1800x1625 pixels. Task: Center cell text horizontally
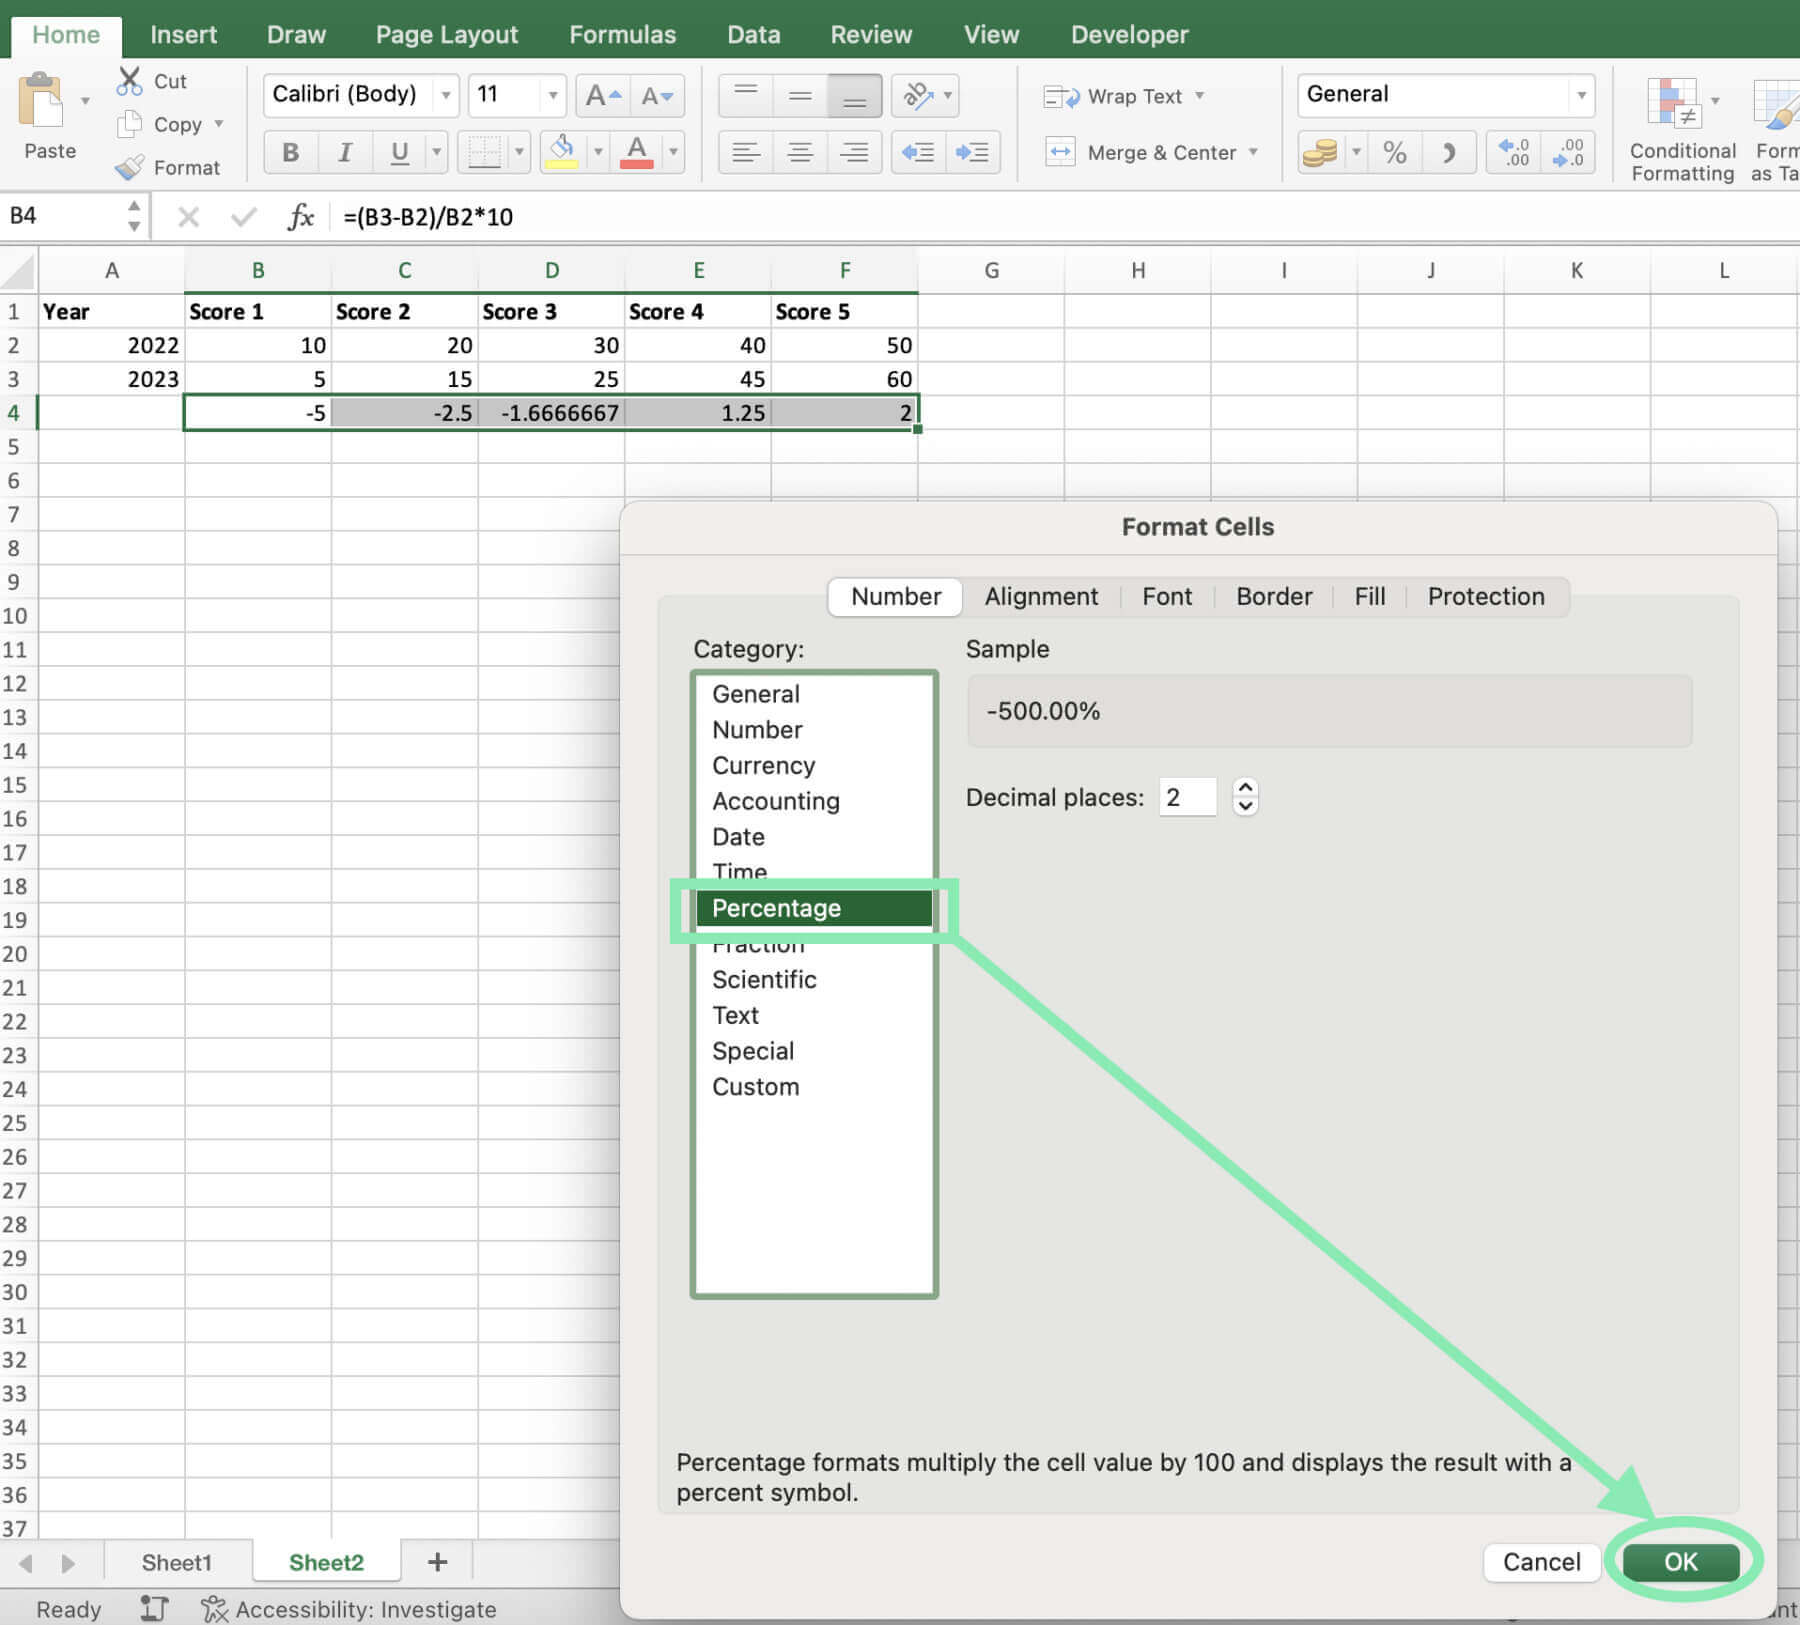[x=800, y=152]
